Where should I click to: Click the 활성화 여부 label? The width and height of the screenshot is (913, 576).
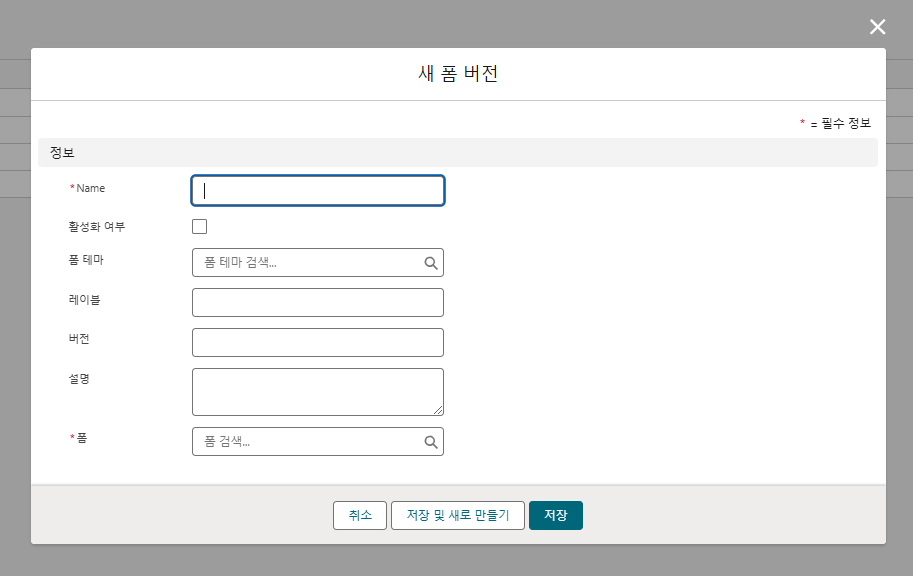(x=90, y=227)
